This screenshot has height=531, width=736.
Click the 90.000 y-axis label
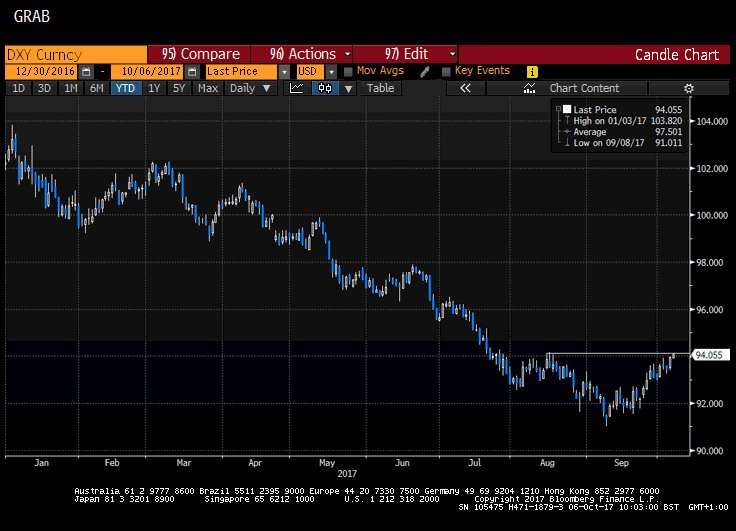(x=712, y=451)
